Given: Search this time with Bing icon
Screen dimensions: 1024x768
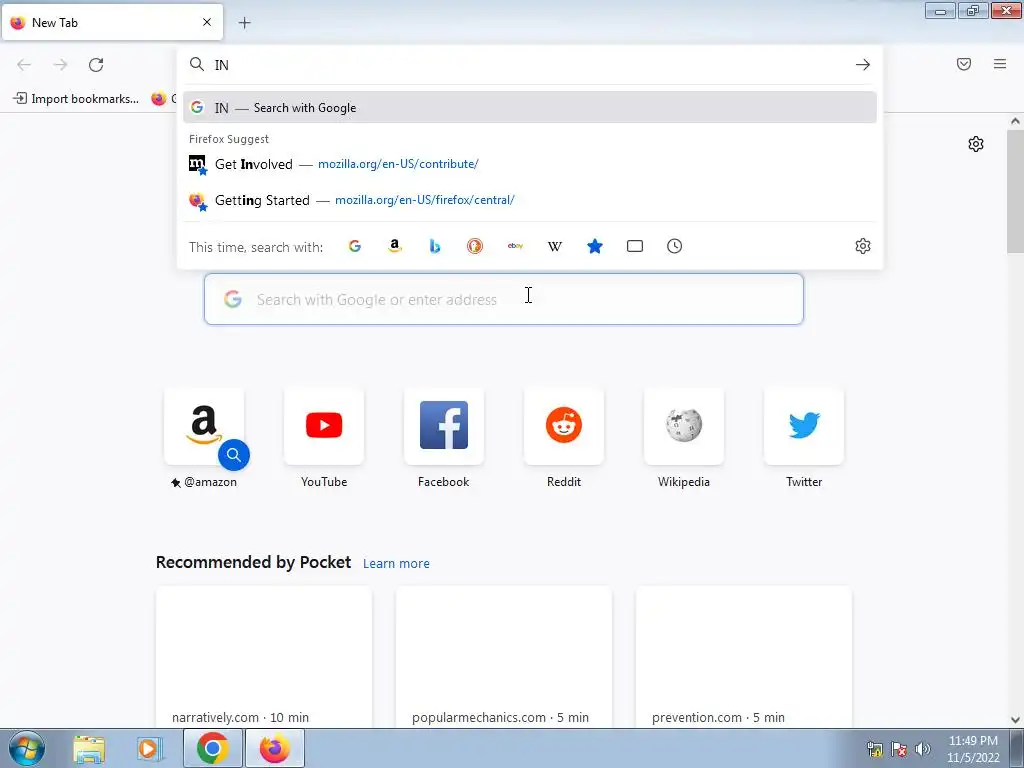Looking at the screenshot, I should pos(435,246).
